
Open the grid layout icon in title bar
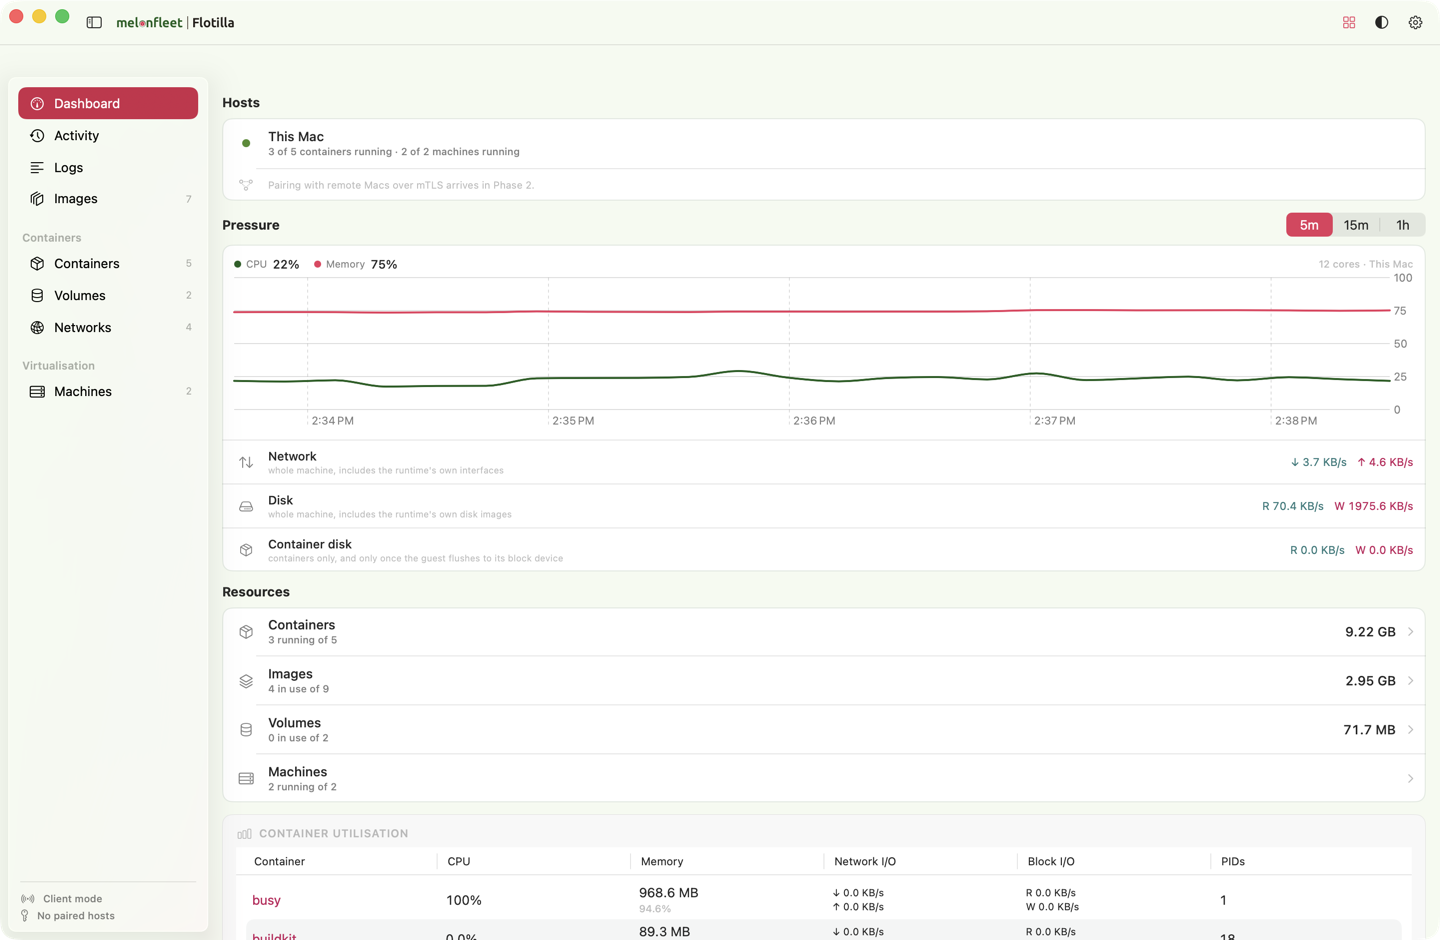(x=1349, y=22)
